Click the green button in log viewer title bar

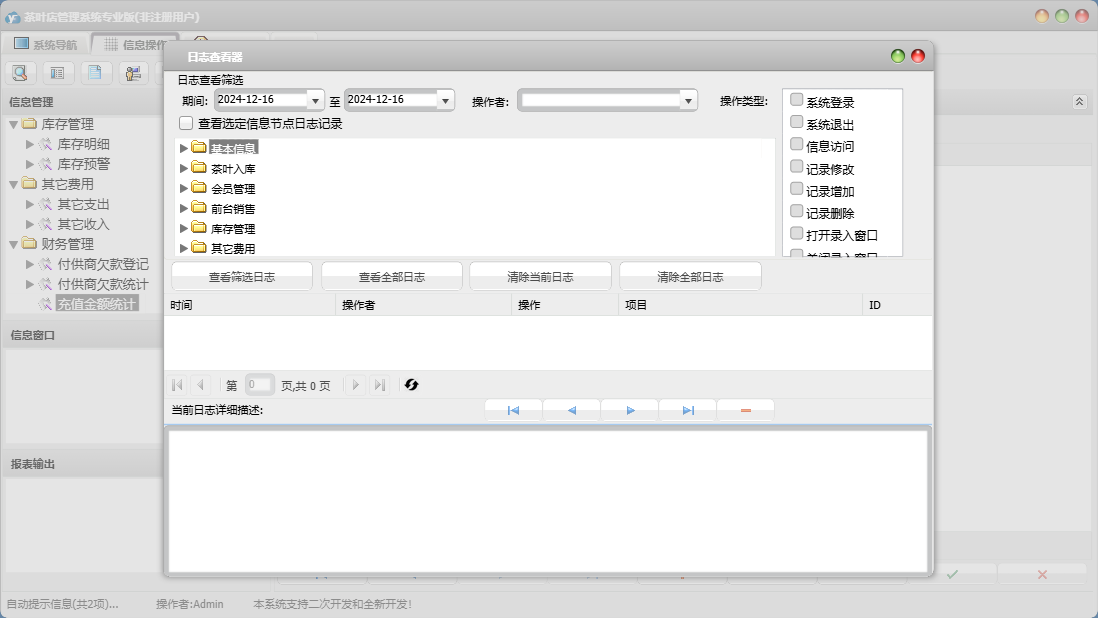click(898, 57)
